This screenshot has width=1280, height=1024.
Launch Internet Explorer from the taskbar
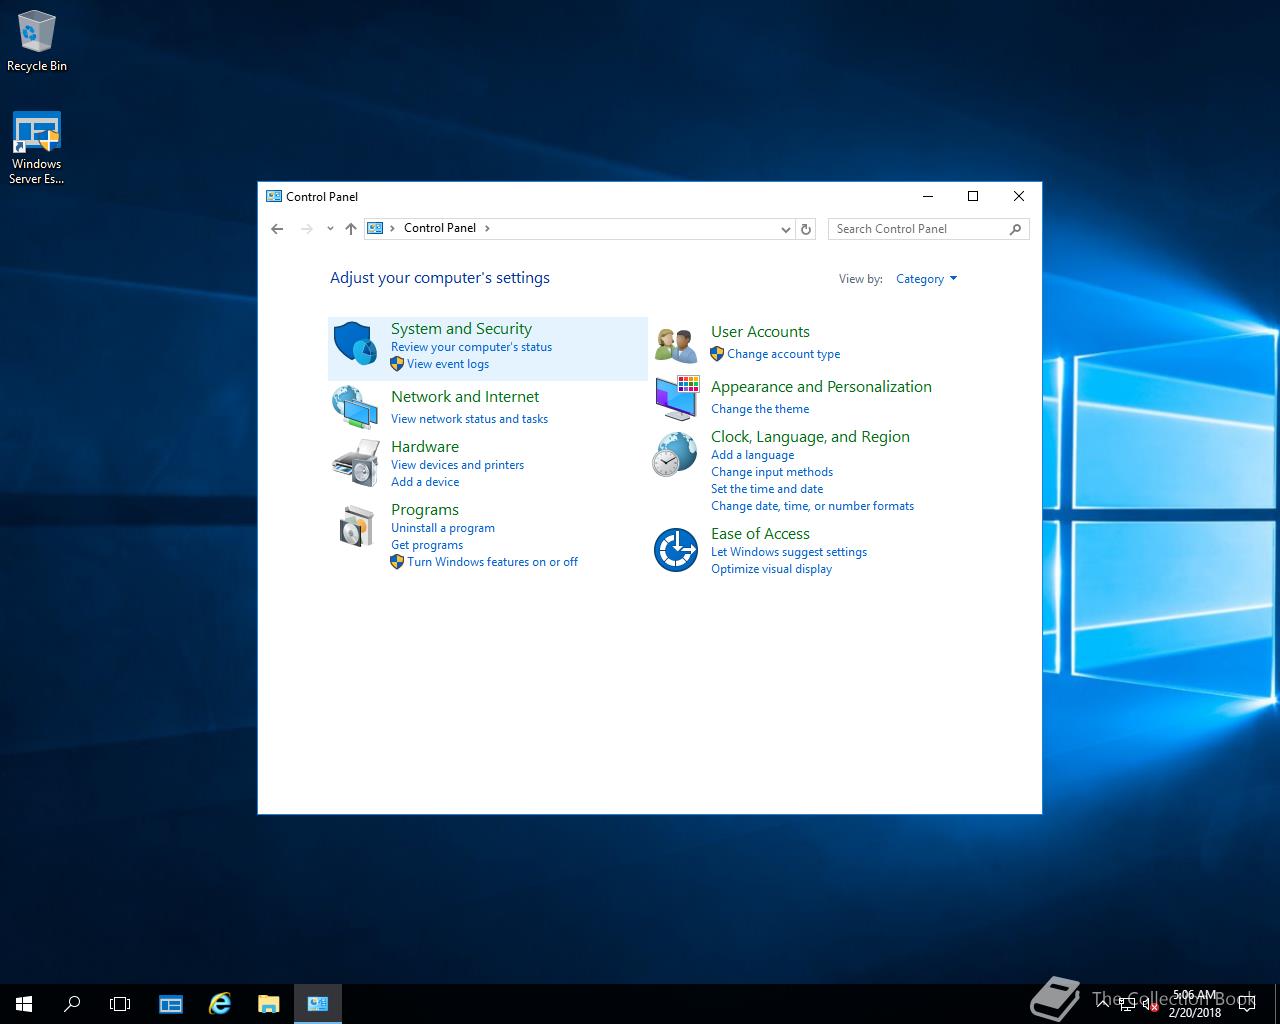219,1004
